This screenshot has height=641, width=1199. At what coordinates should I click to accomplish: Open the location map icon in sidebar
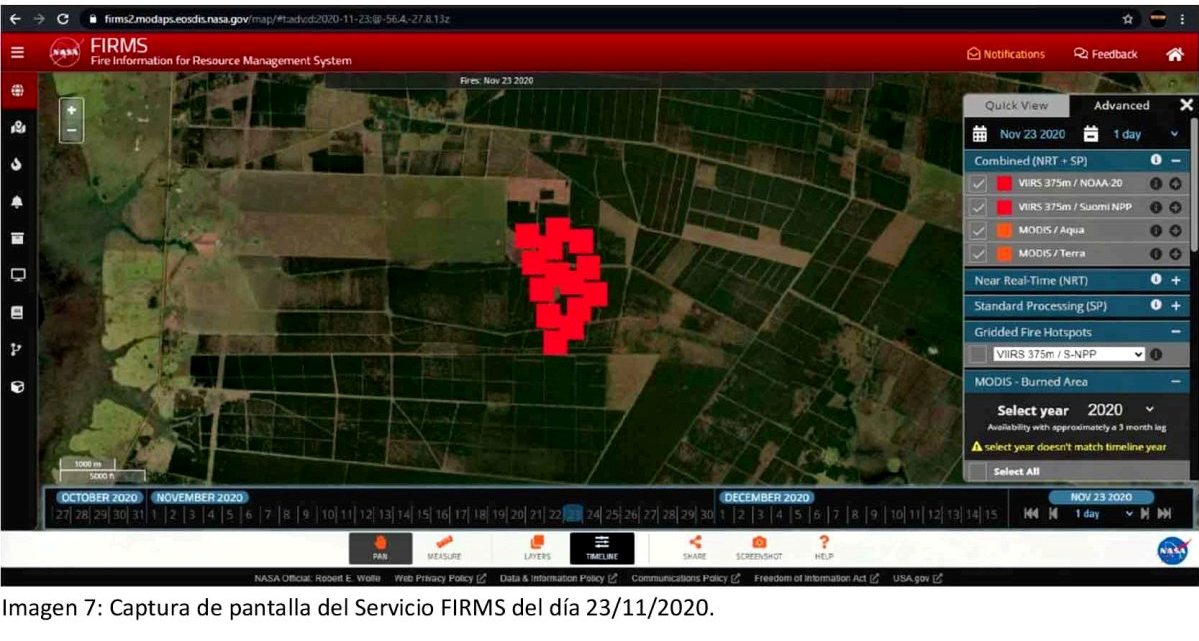(x=17, y=127)
